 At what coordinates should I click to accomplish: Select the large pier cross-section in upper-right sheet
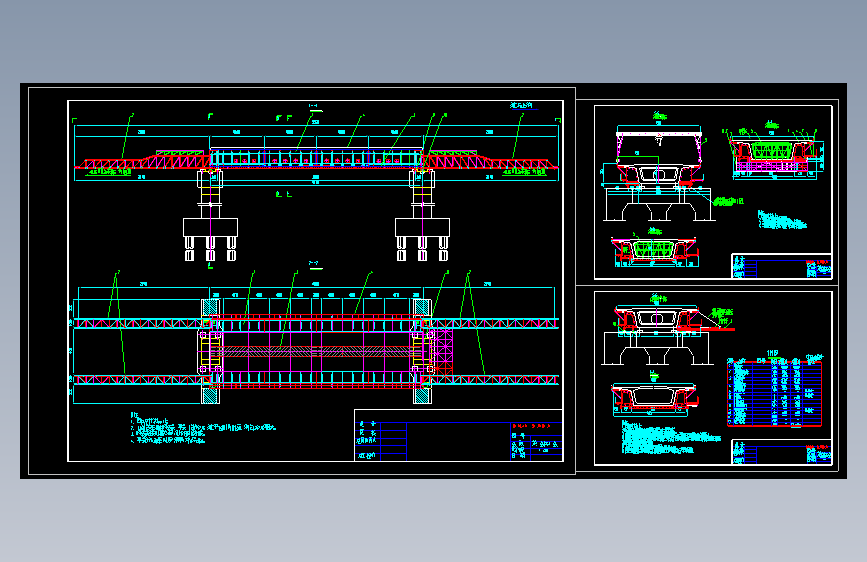pos(658,173)
